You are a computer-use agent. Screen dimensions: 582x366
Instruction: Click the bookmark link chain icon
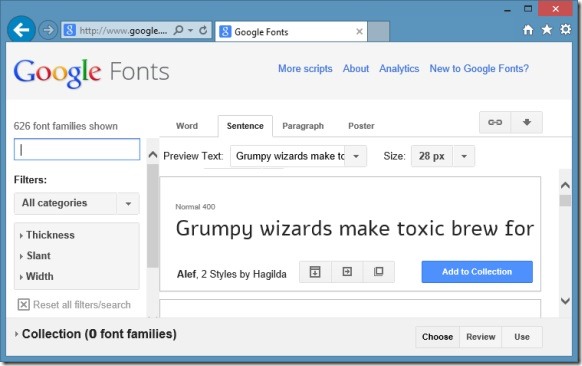point(495,122)
